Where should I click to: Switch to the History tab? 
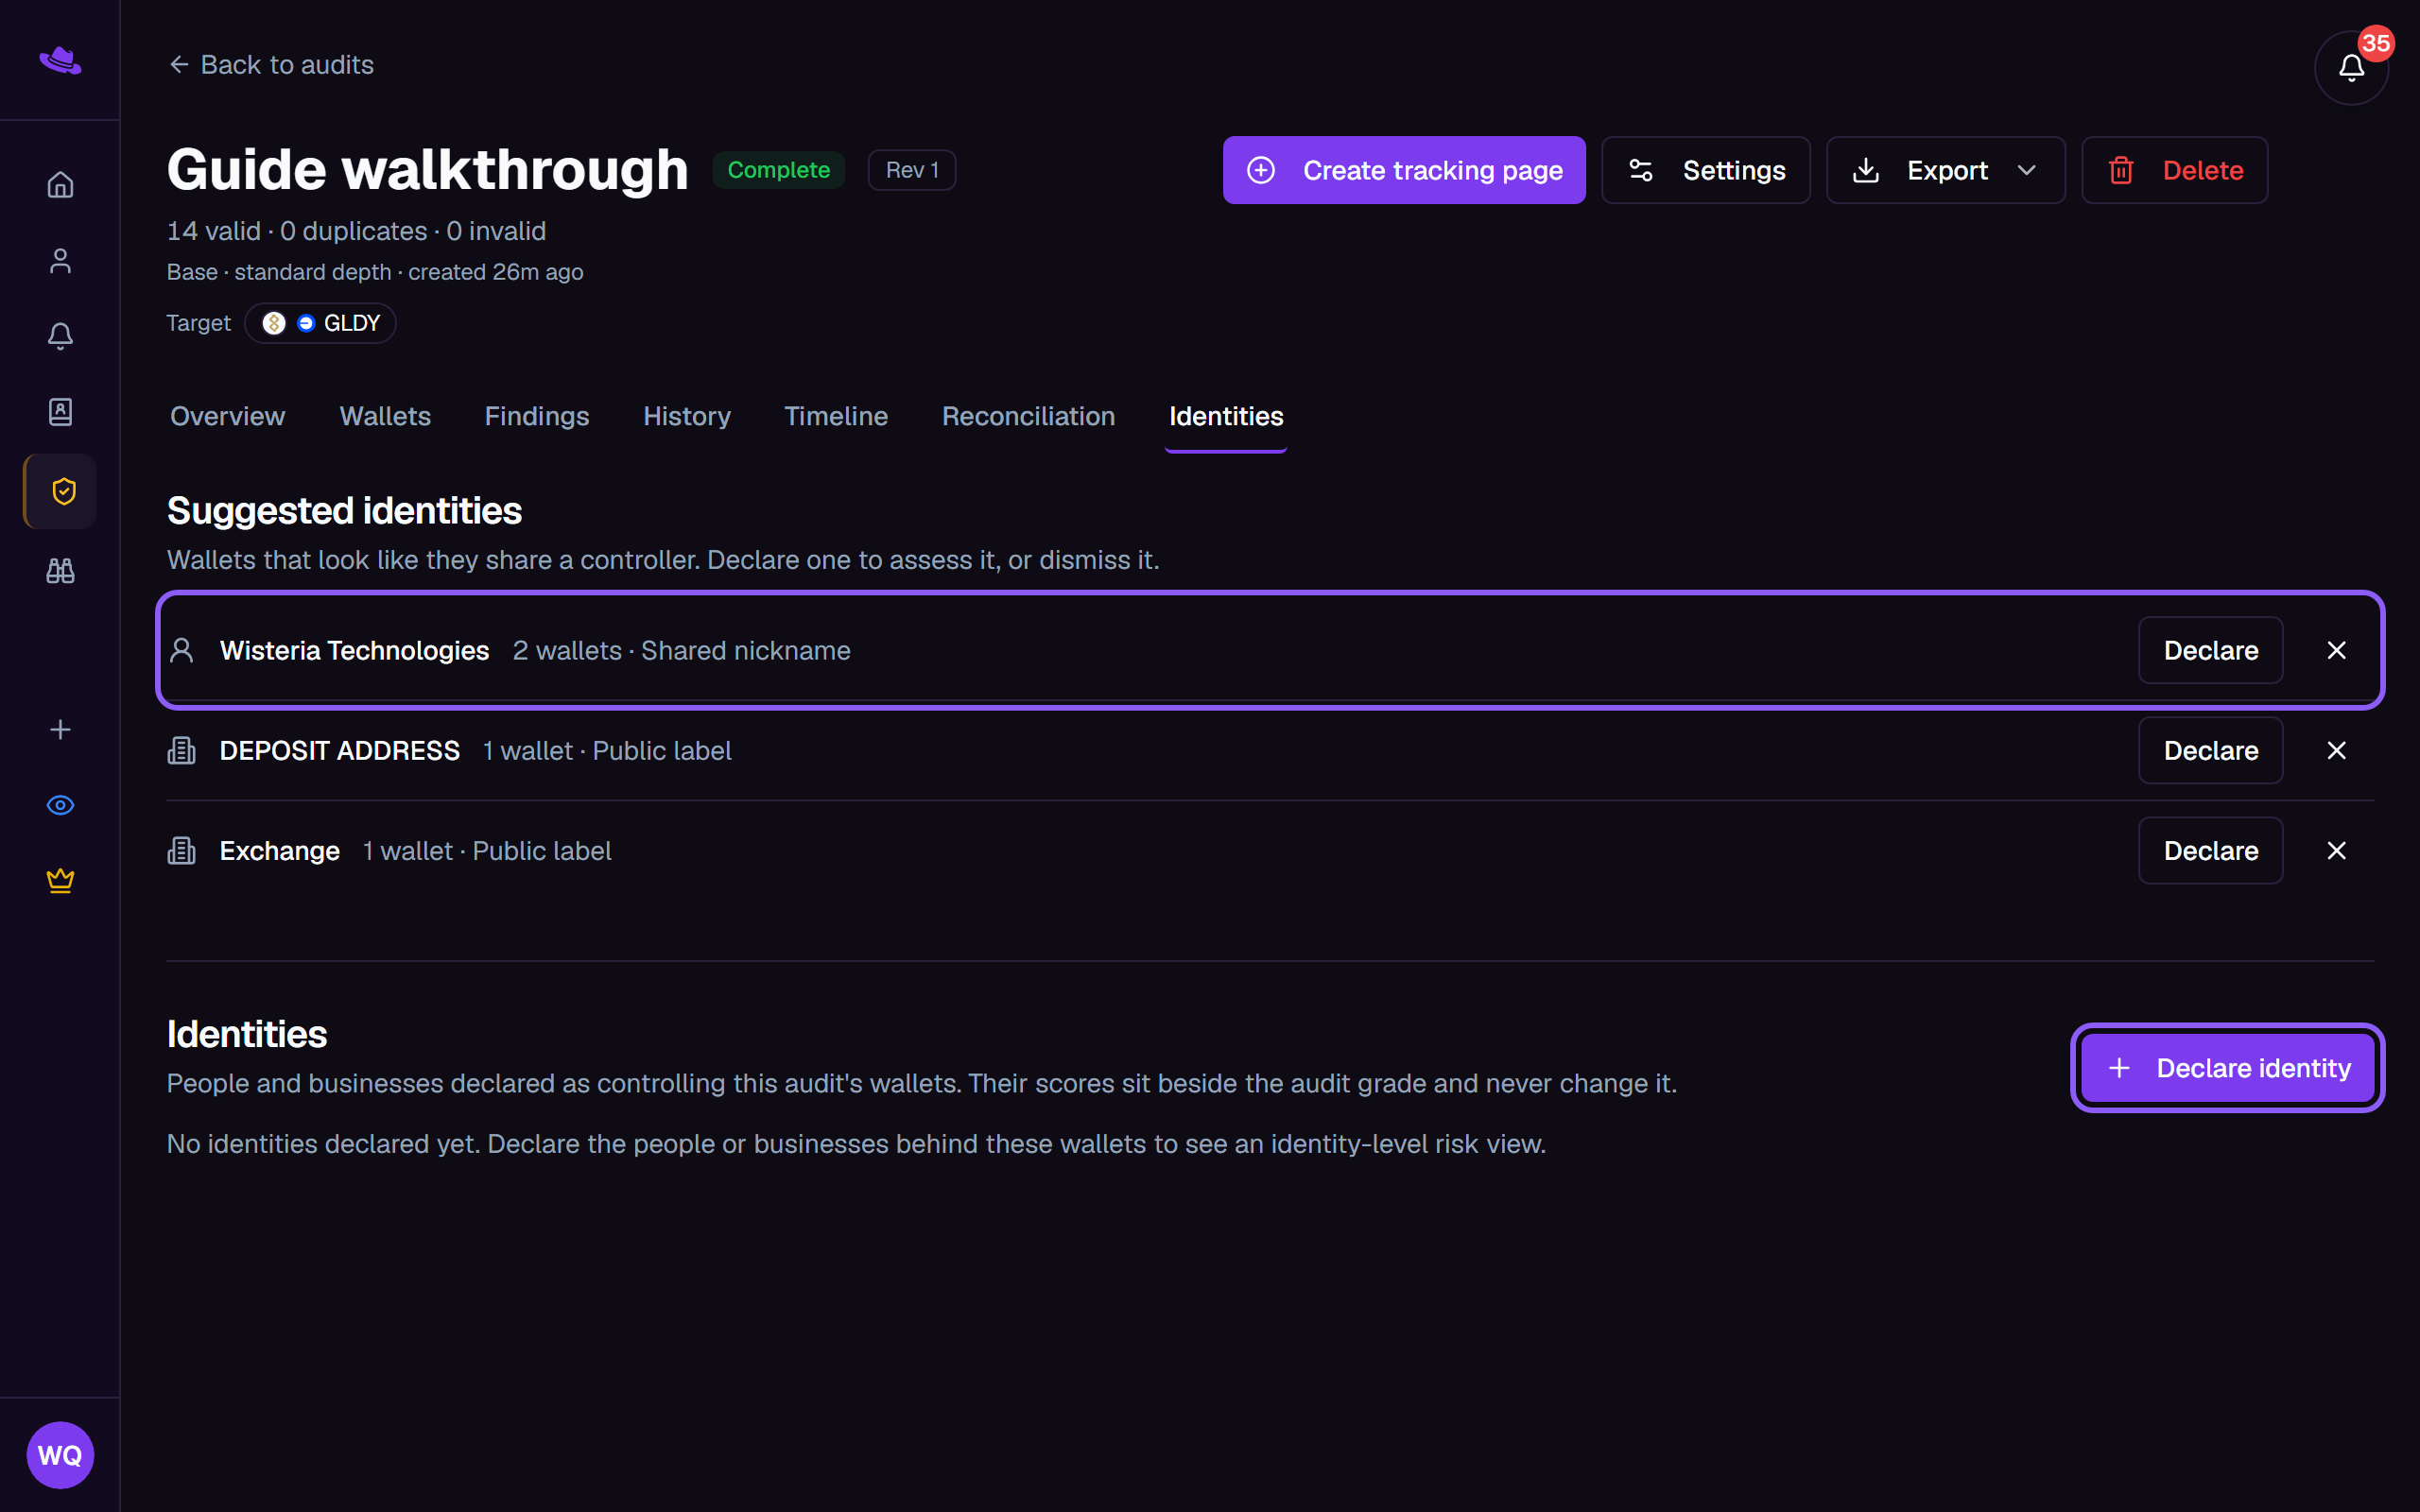[x=687, y=416]
